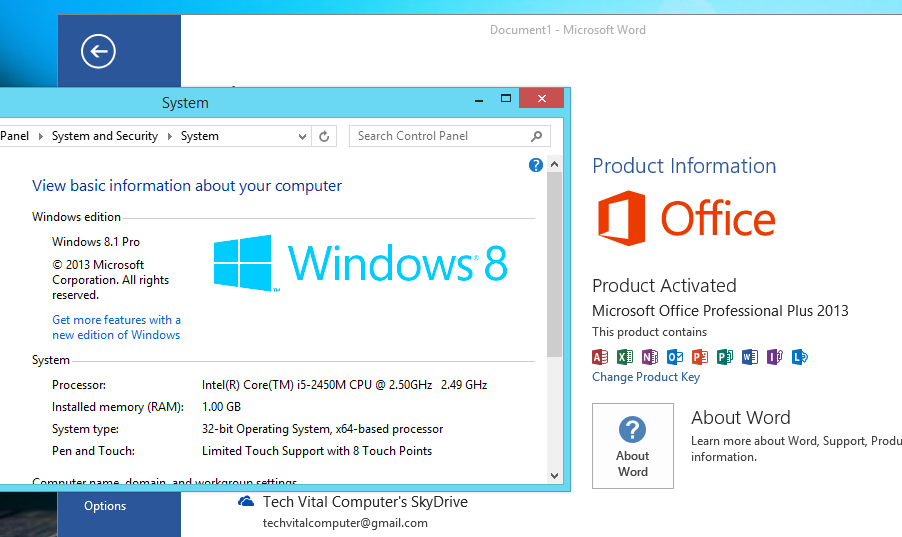
Task: Click Limited Touch Support with 8 Touch Points
Action: pos(317,451)
